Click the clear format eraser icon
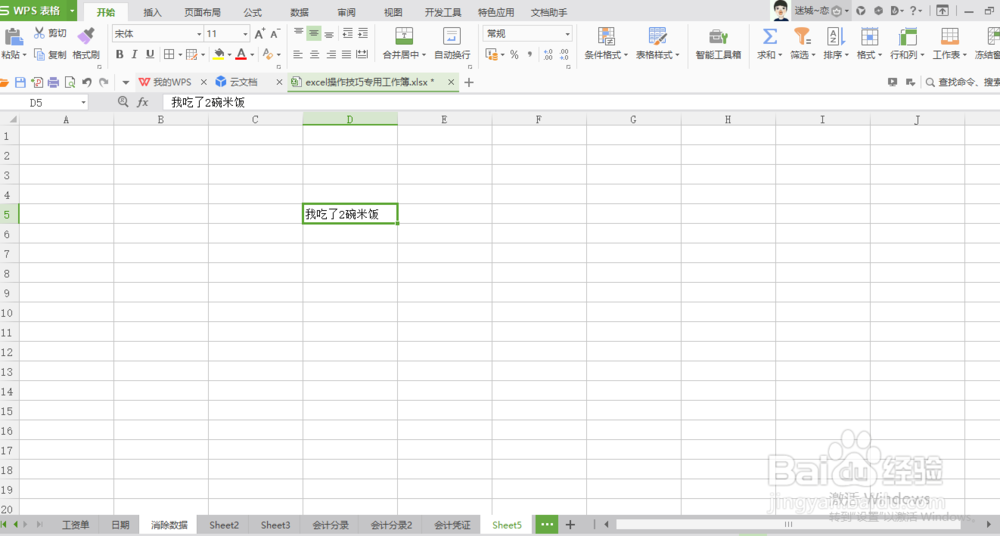The height and width of the screenshot is (536, 1000). (x=268, y=55)
